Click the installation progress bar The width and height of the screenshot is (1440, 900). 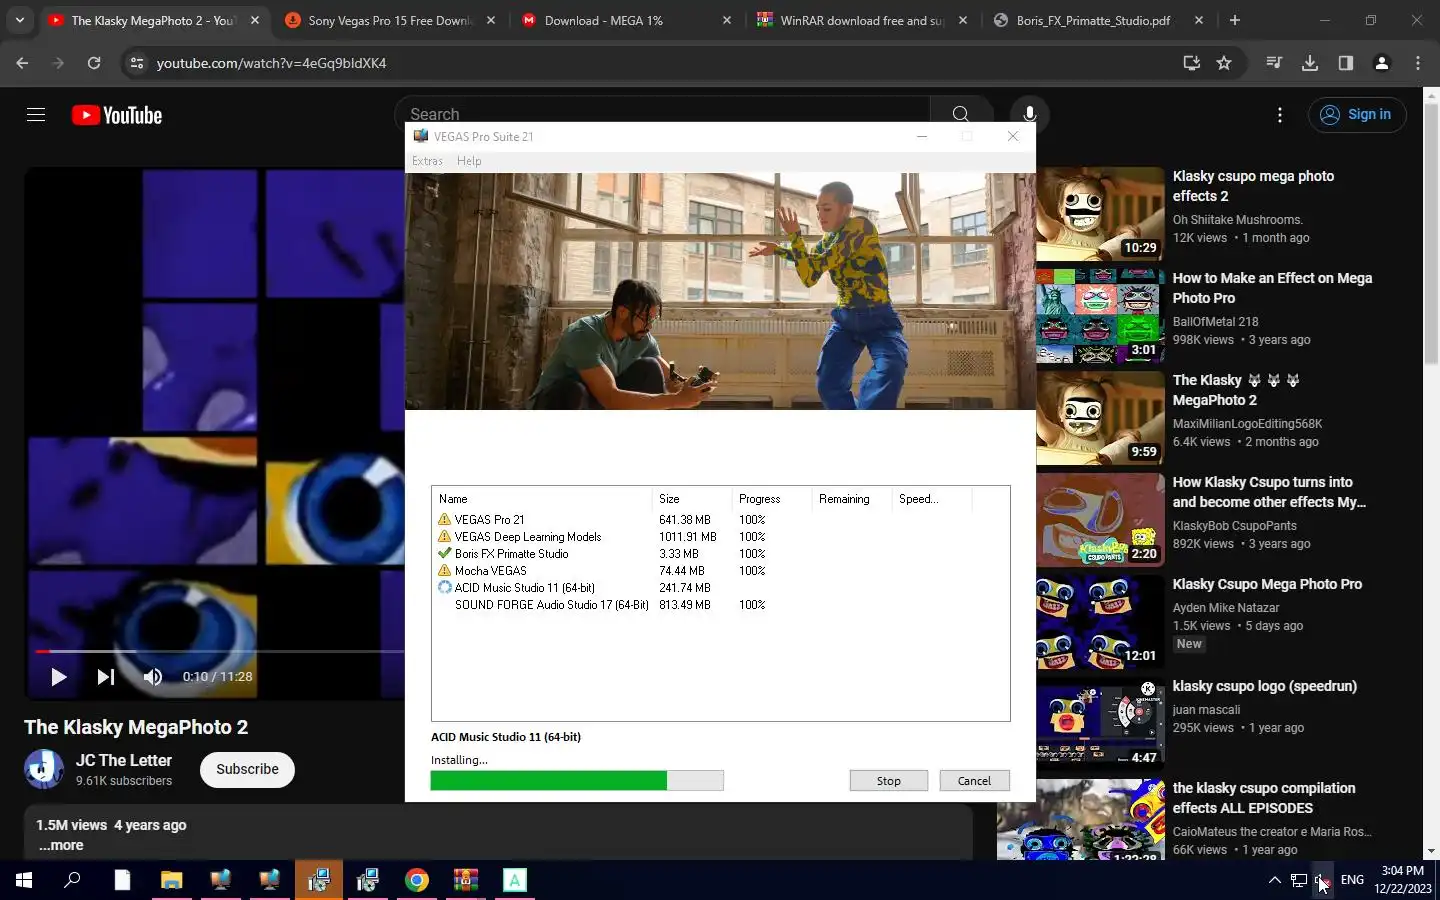[x=577, y=781]
